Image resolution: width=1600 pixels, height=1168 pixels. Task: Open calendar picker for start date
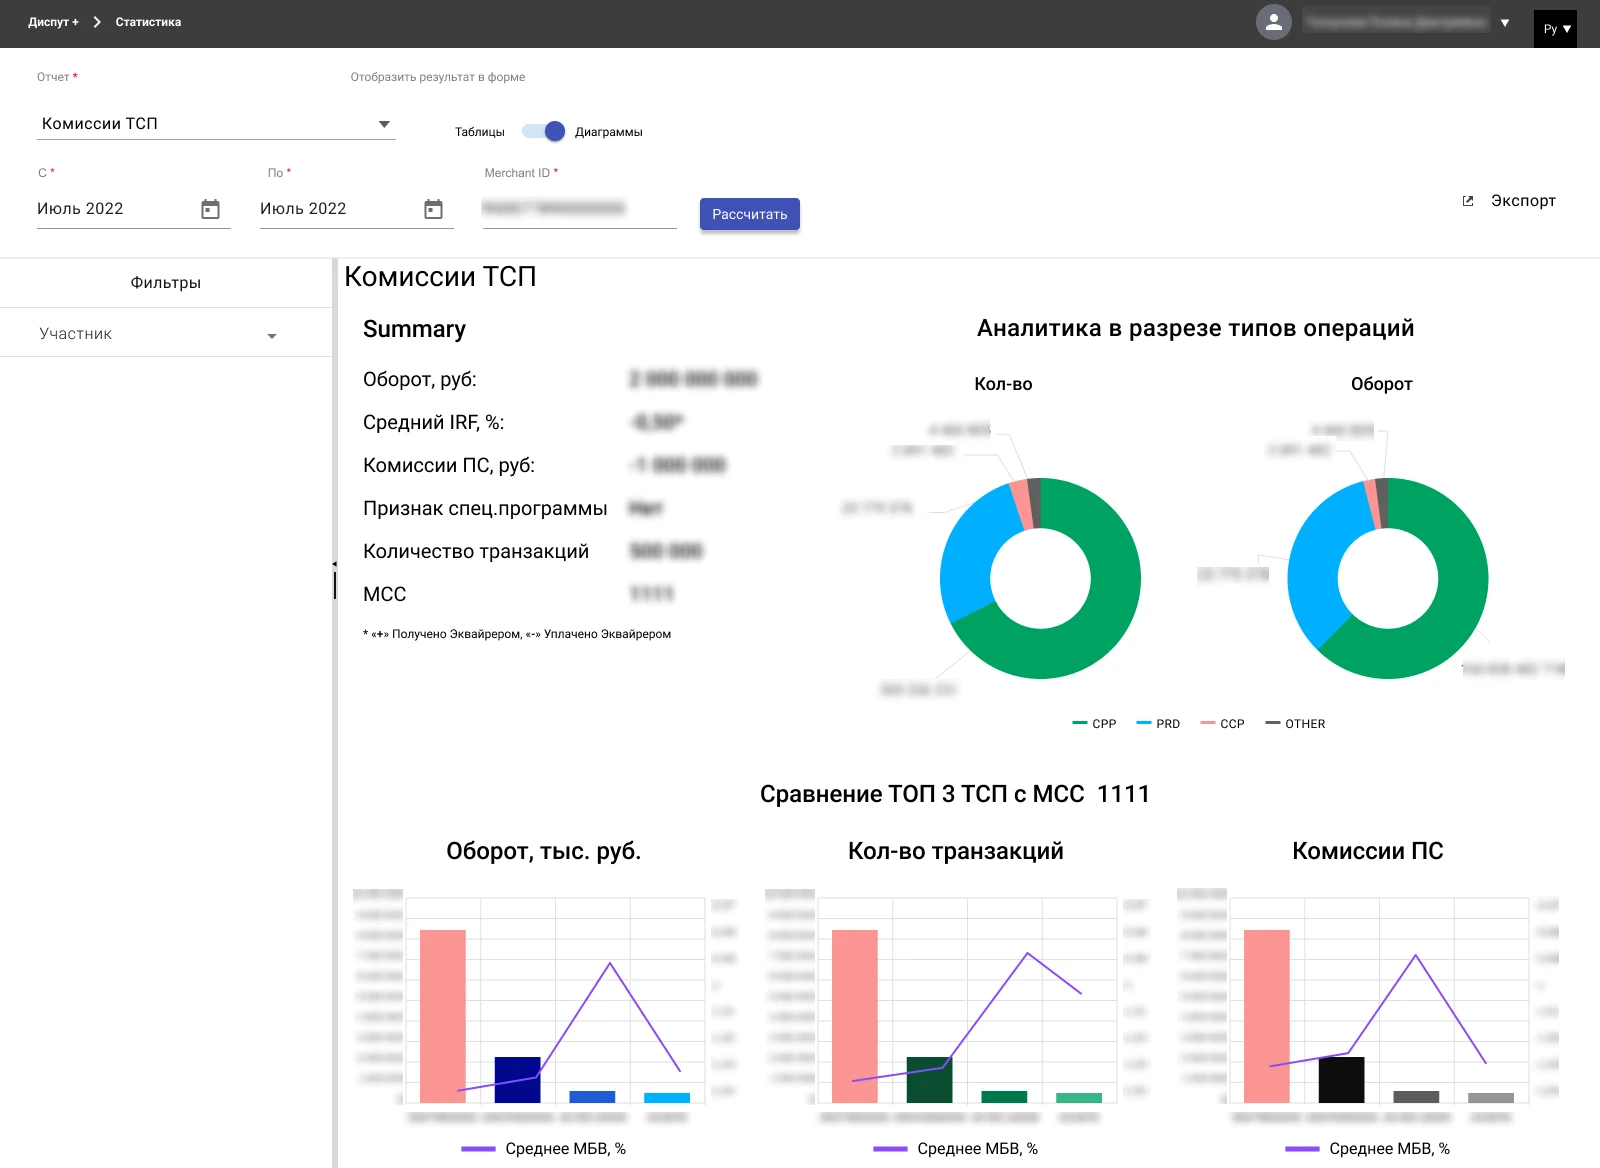(x=210, y=209)
